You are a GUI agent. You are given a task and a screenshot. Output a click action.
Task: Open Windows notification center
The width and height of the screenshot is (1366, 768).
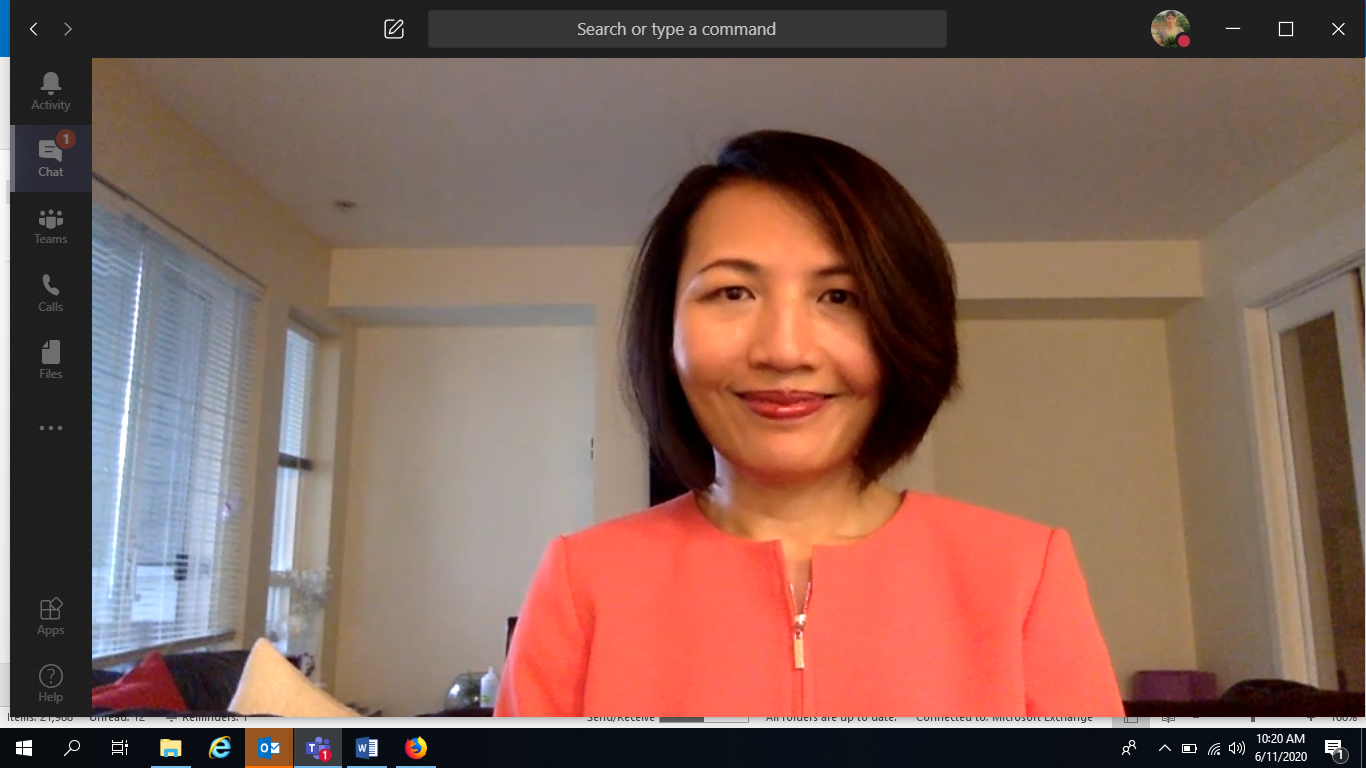click(1334, 748)
